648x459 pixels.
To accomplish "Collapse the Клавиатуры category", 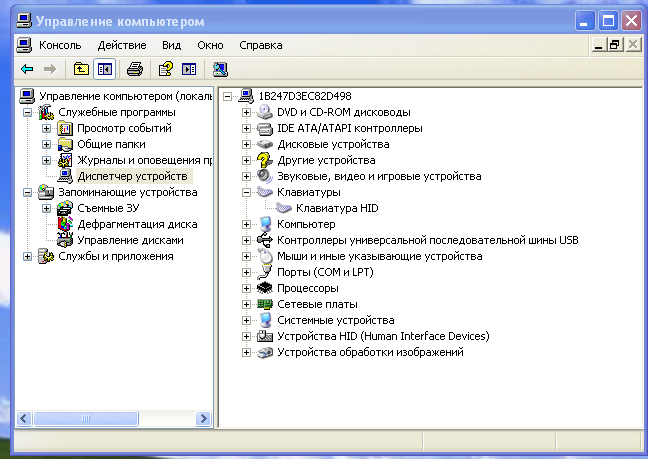I will (246, 192).
